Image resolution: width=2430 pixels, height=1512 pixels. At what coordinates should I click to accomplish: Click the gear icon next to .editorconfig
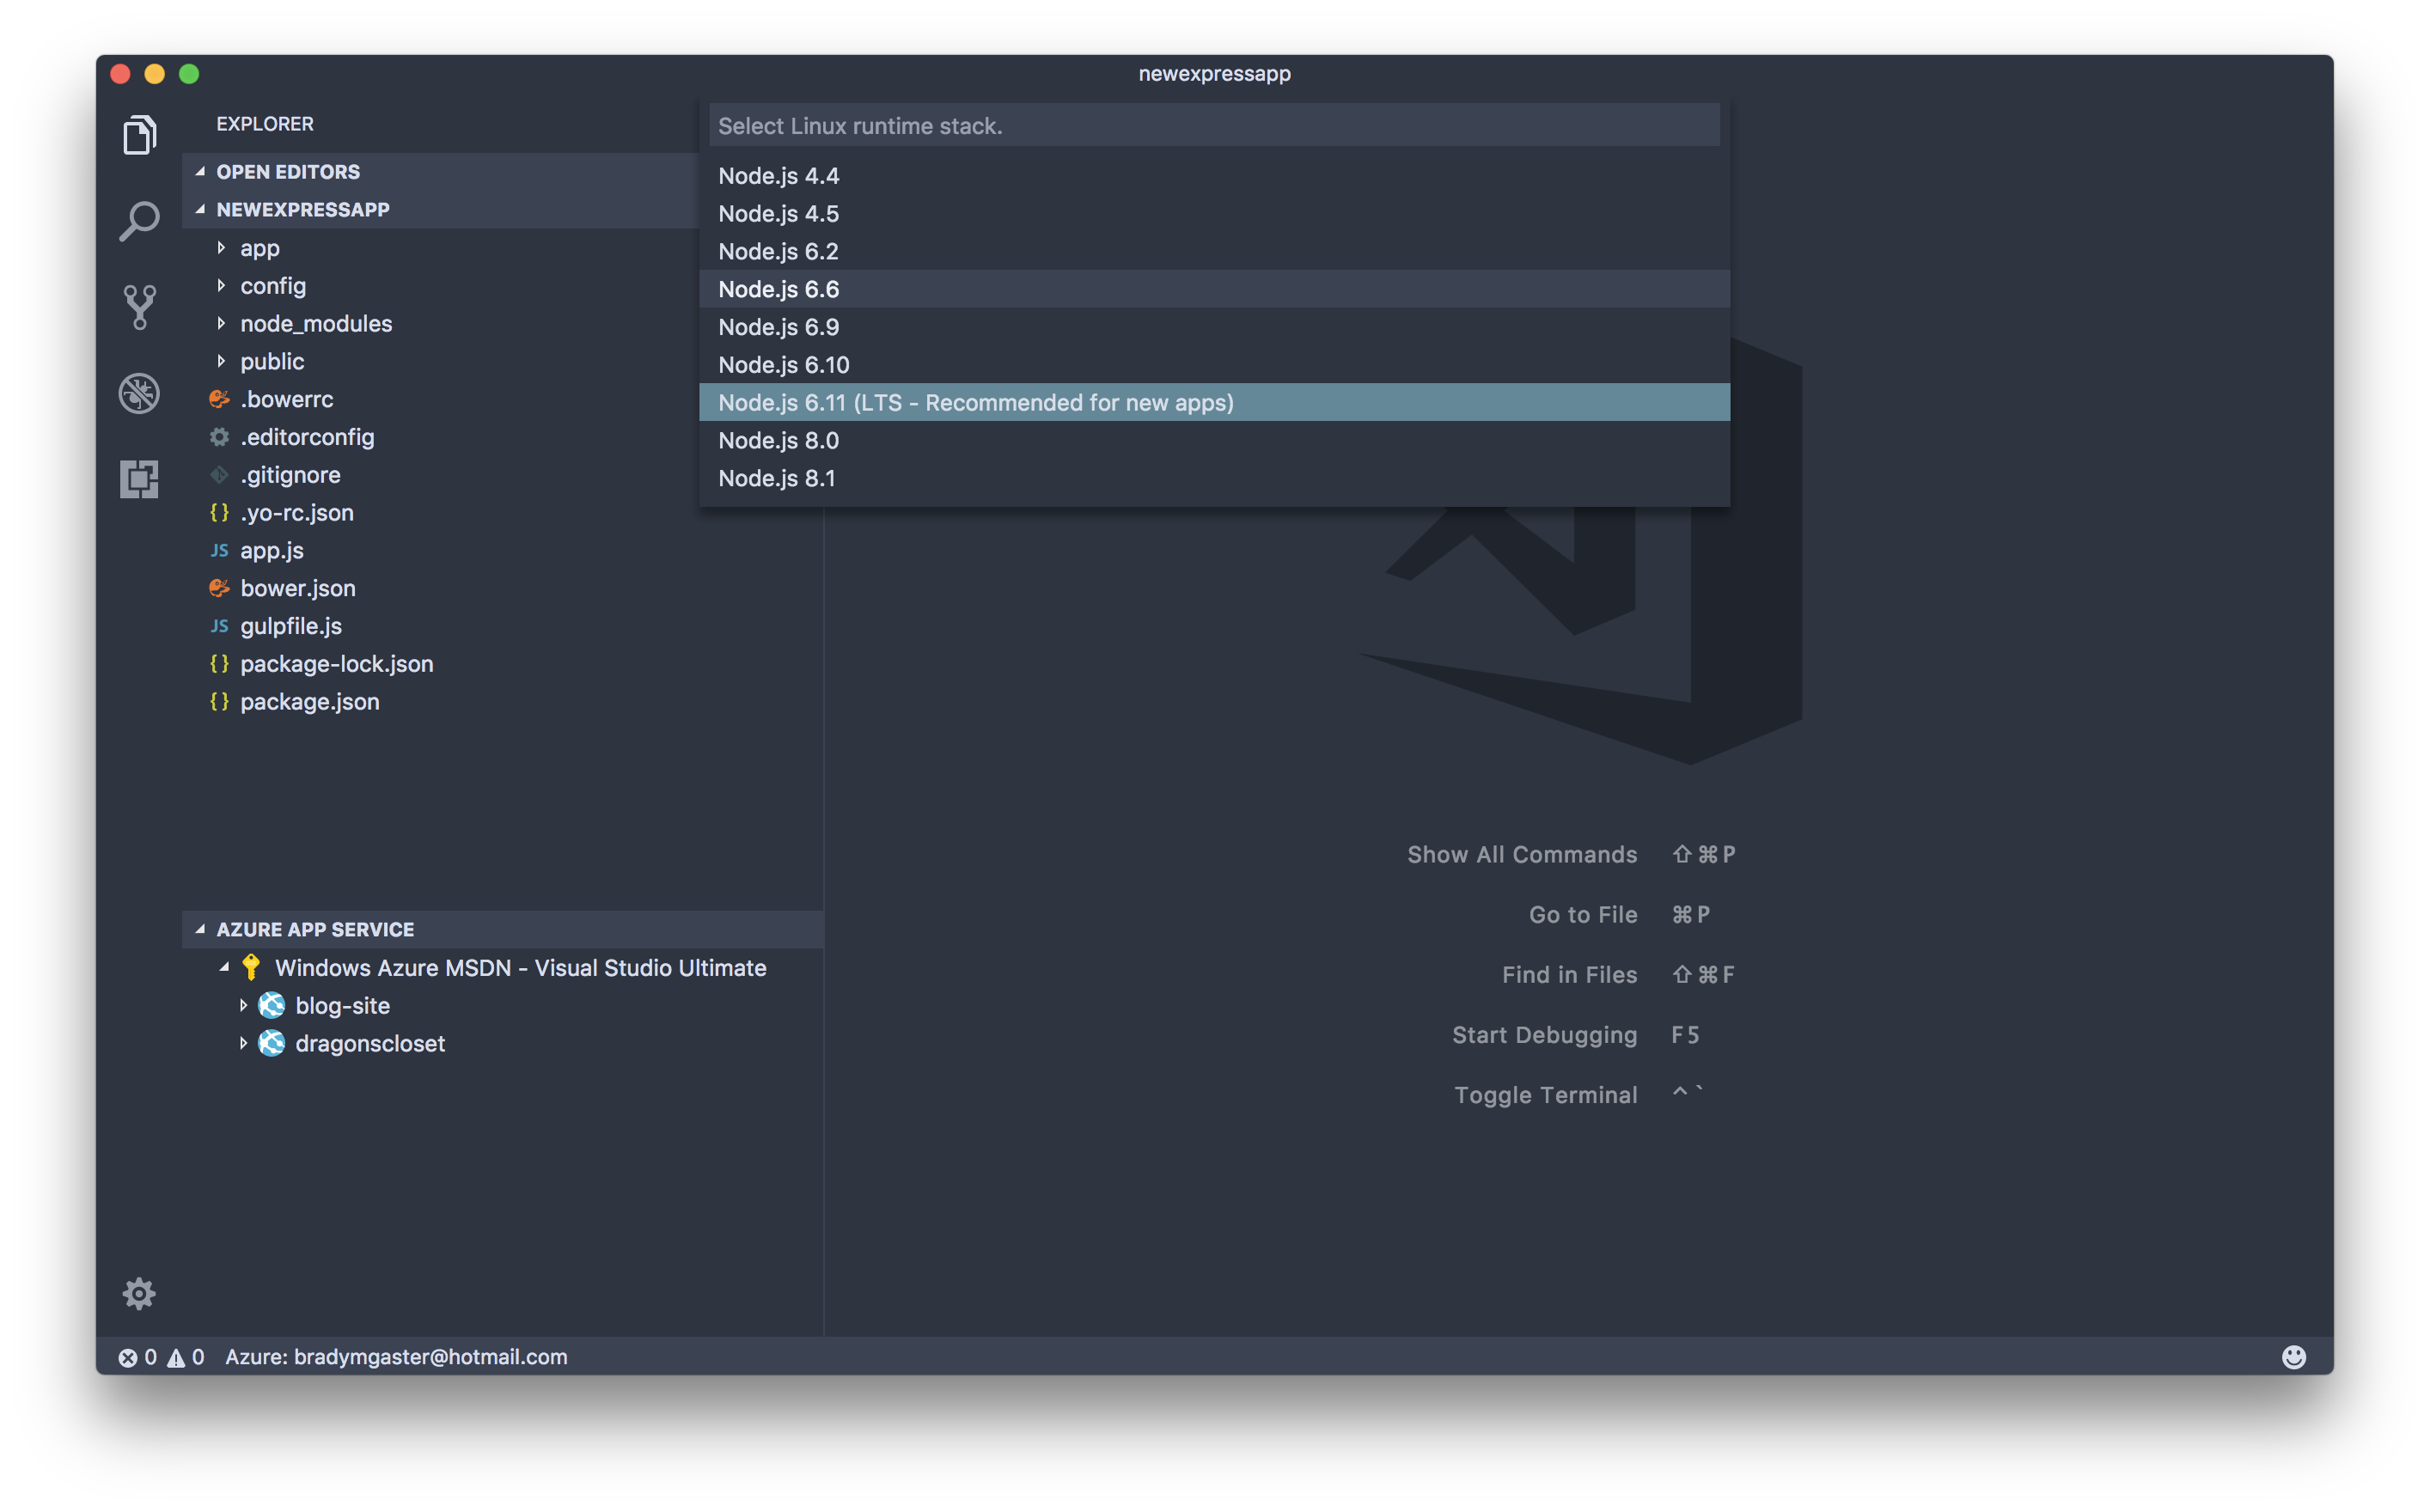[219, 437]
